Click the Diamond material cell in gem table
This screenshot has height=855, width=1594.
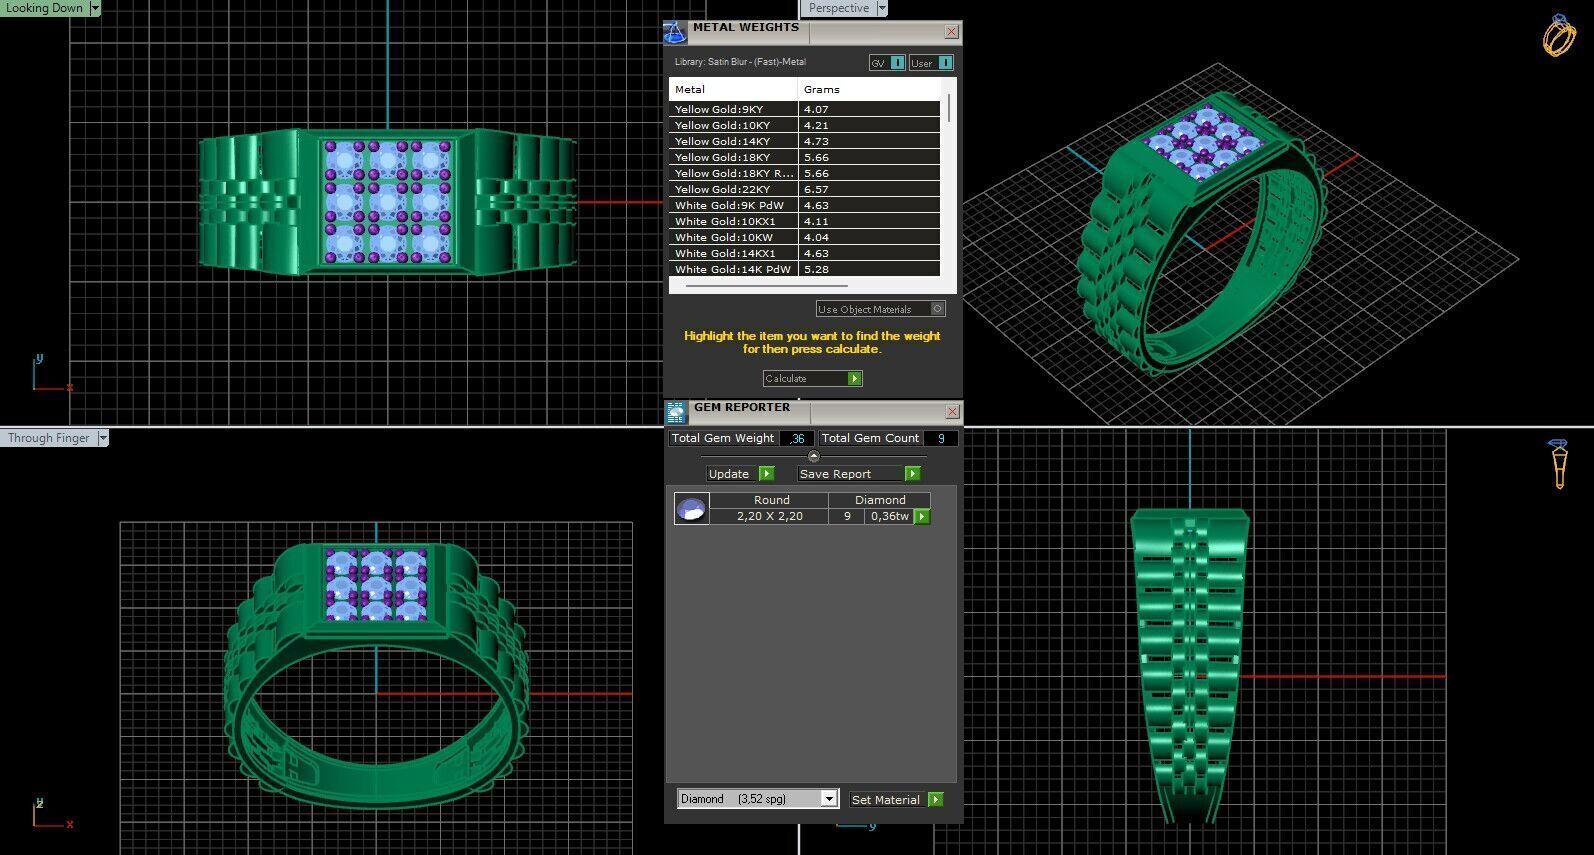pos(880,500)
